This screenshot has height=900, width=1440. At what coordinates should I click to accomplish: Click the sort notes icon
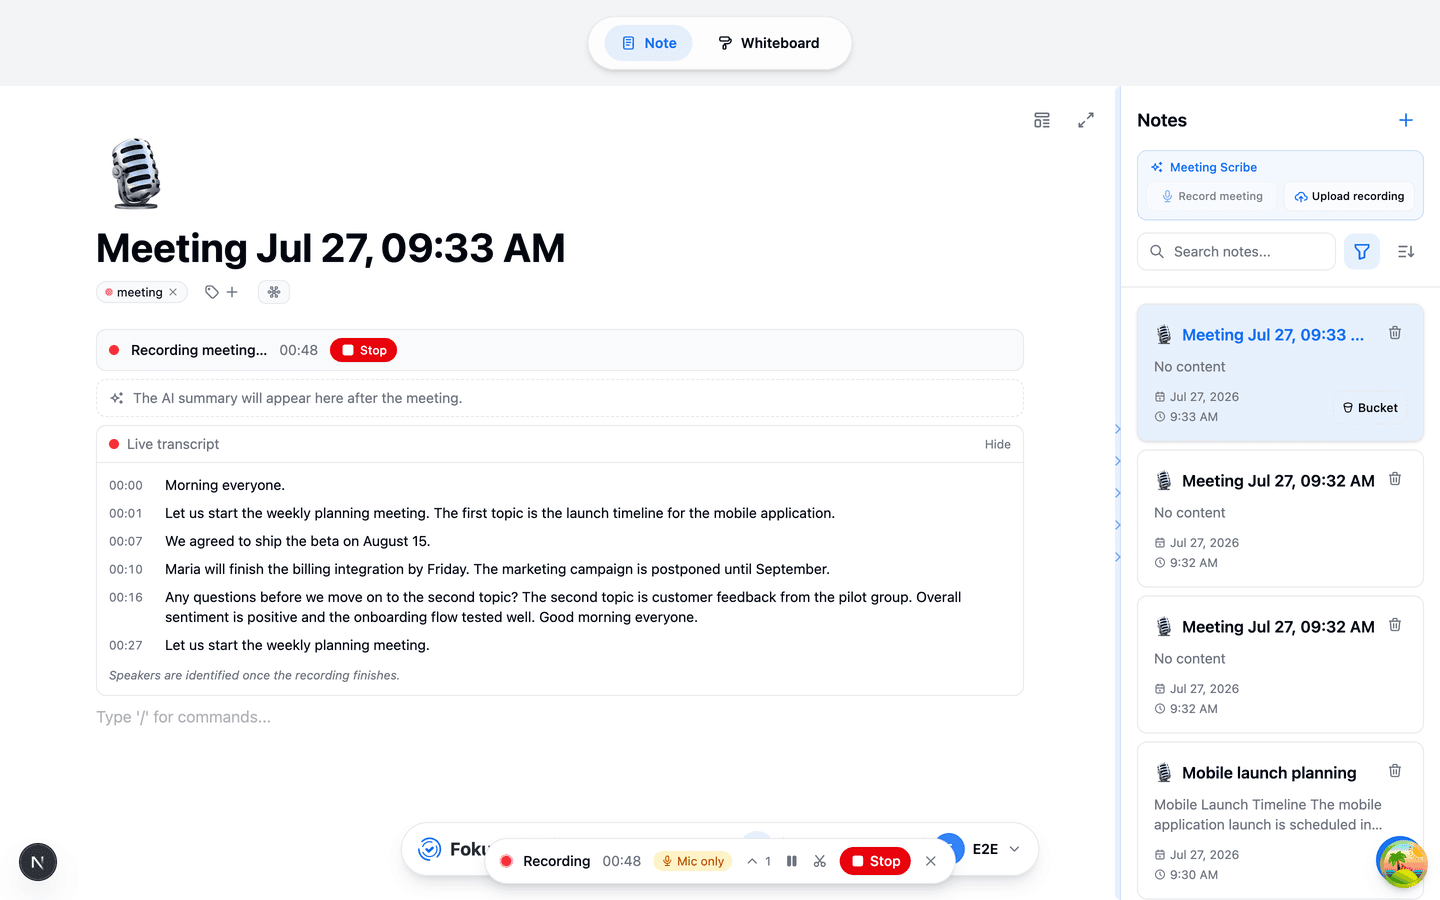tap(1405, 252)
